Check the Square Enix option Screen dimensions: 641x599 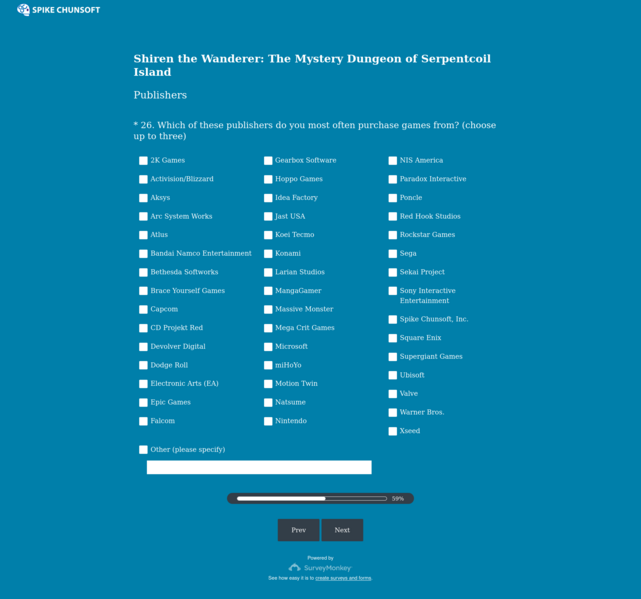click(x=393, y=338)
